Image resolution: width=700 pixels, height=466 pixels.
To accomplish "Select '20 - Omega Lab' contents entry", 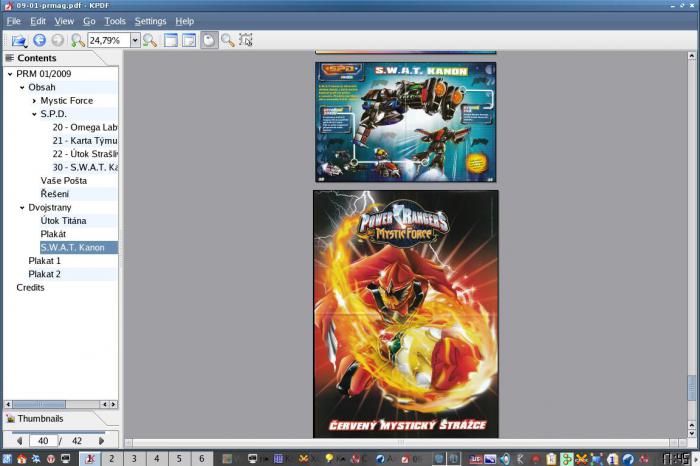I will [85, 127].
